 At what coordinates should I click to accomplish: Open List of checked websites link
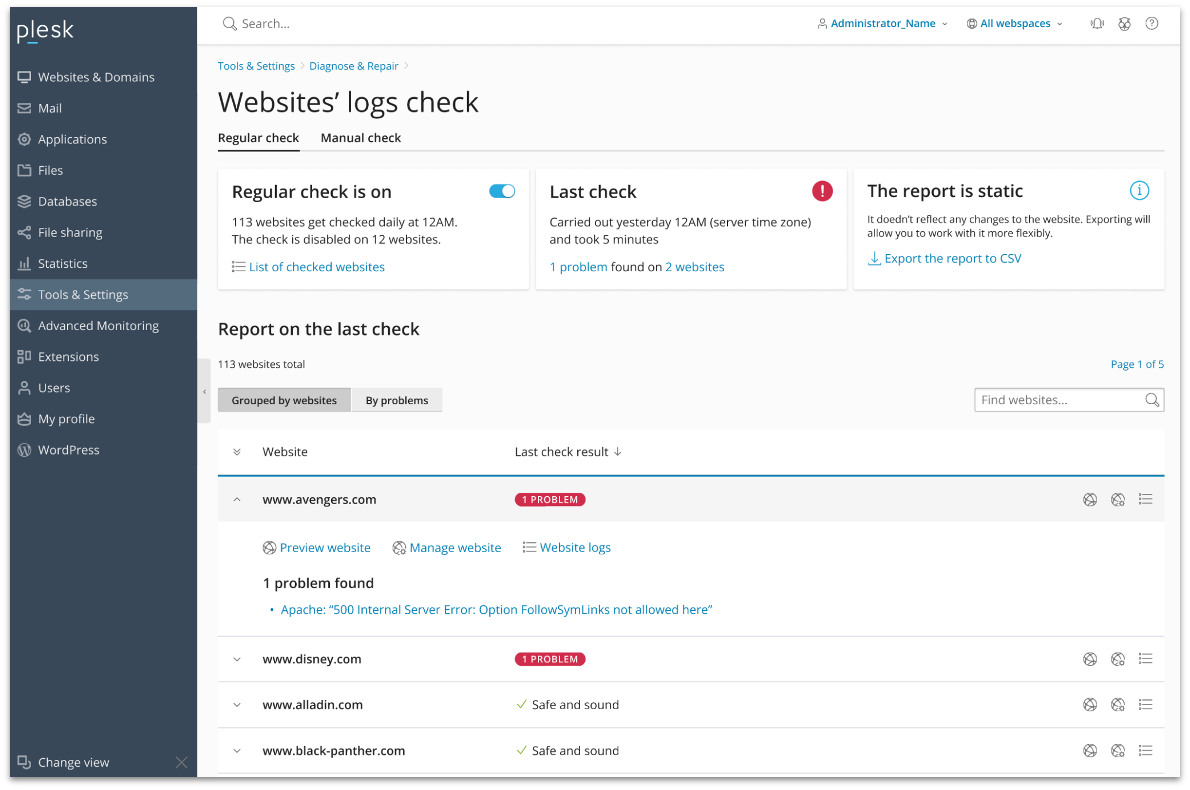(316, 267)
